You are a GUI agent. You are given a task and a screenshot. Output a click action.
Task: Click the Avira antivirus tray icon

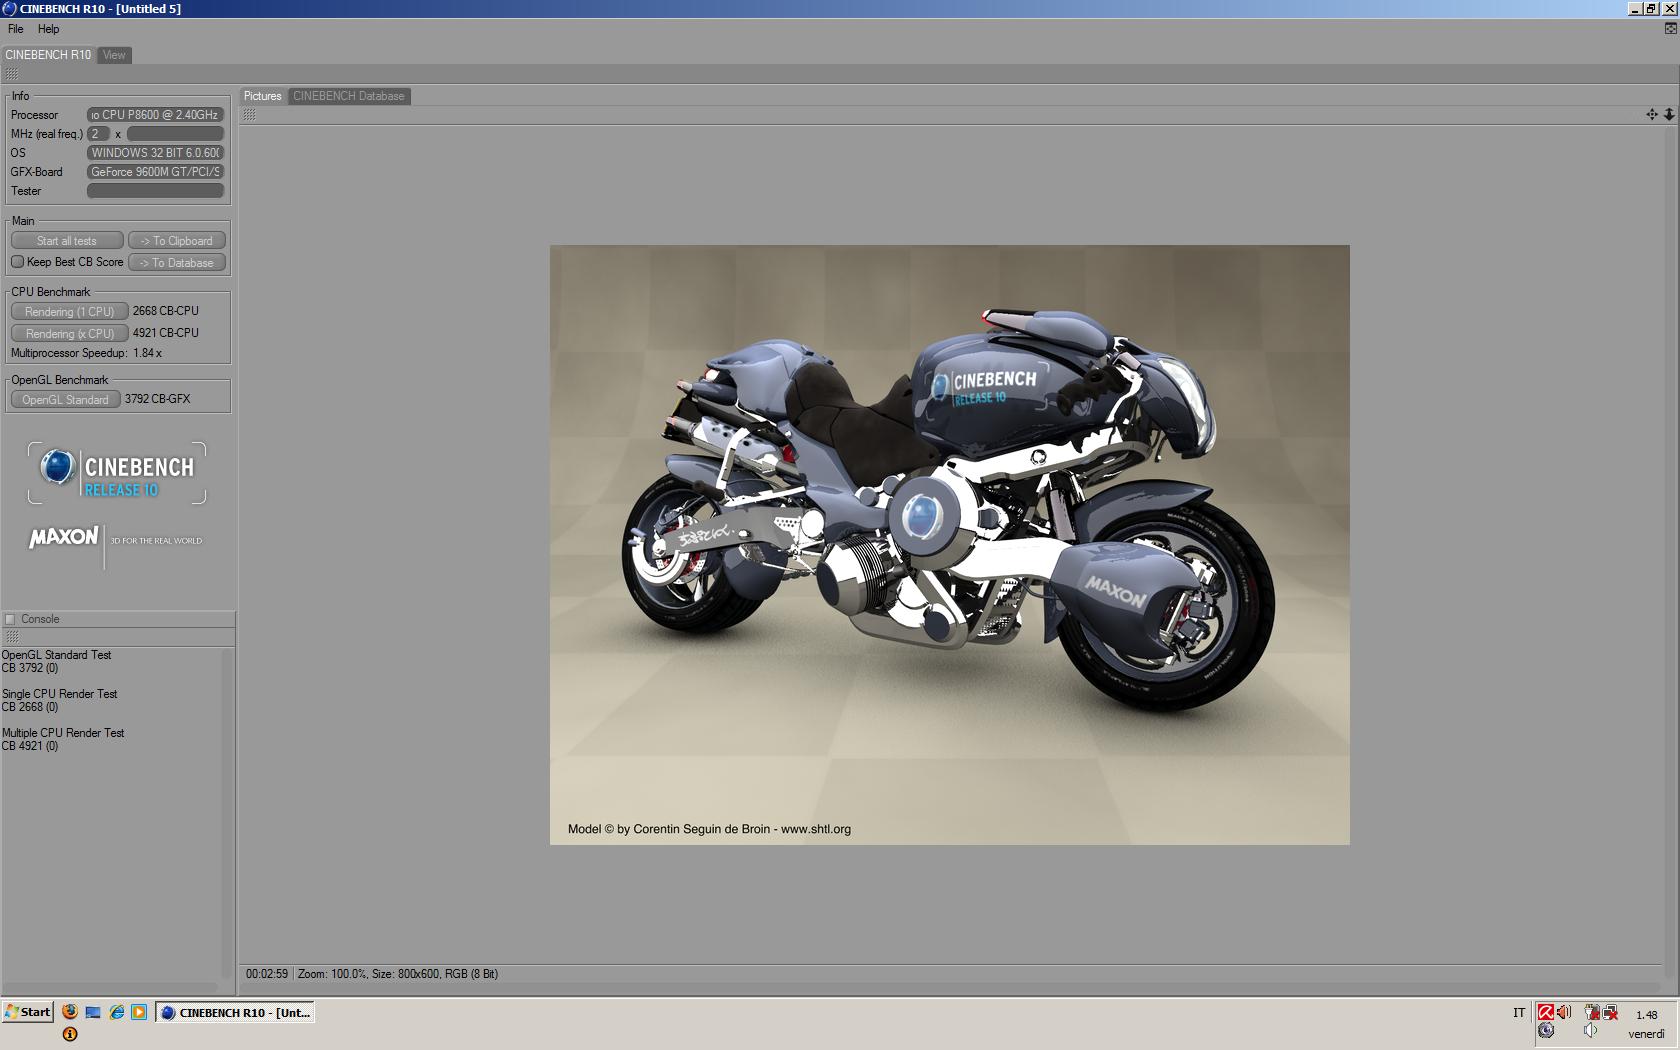coord(1545,1012)
